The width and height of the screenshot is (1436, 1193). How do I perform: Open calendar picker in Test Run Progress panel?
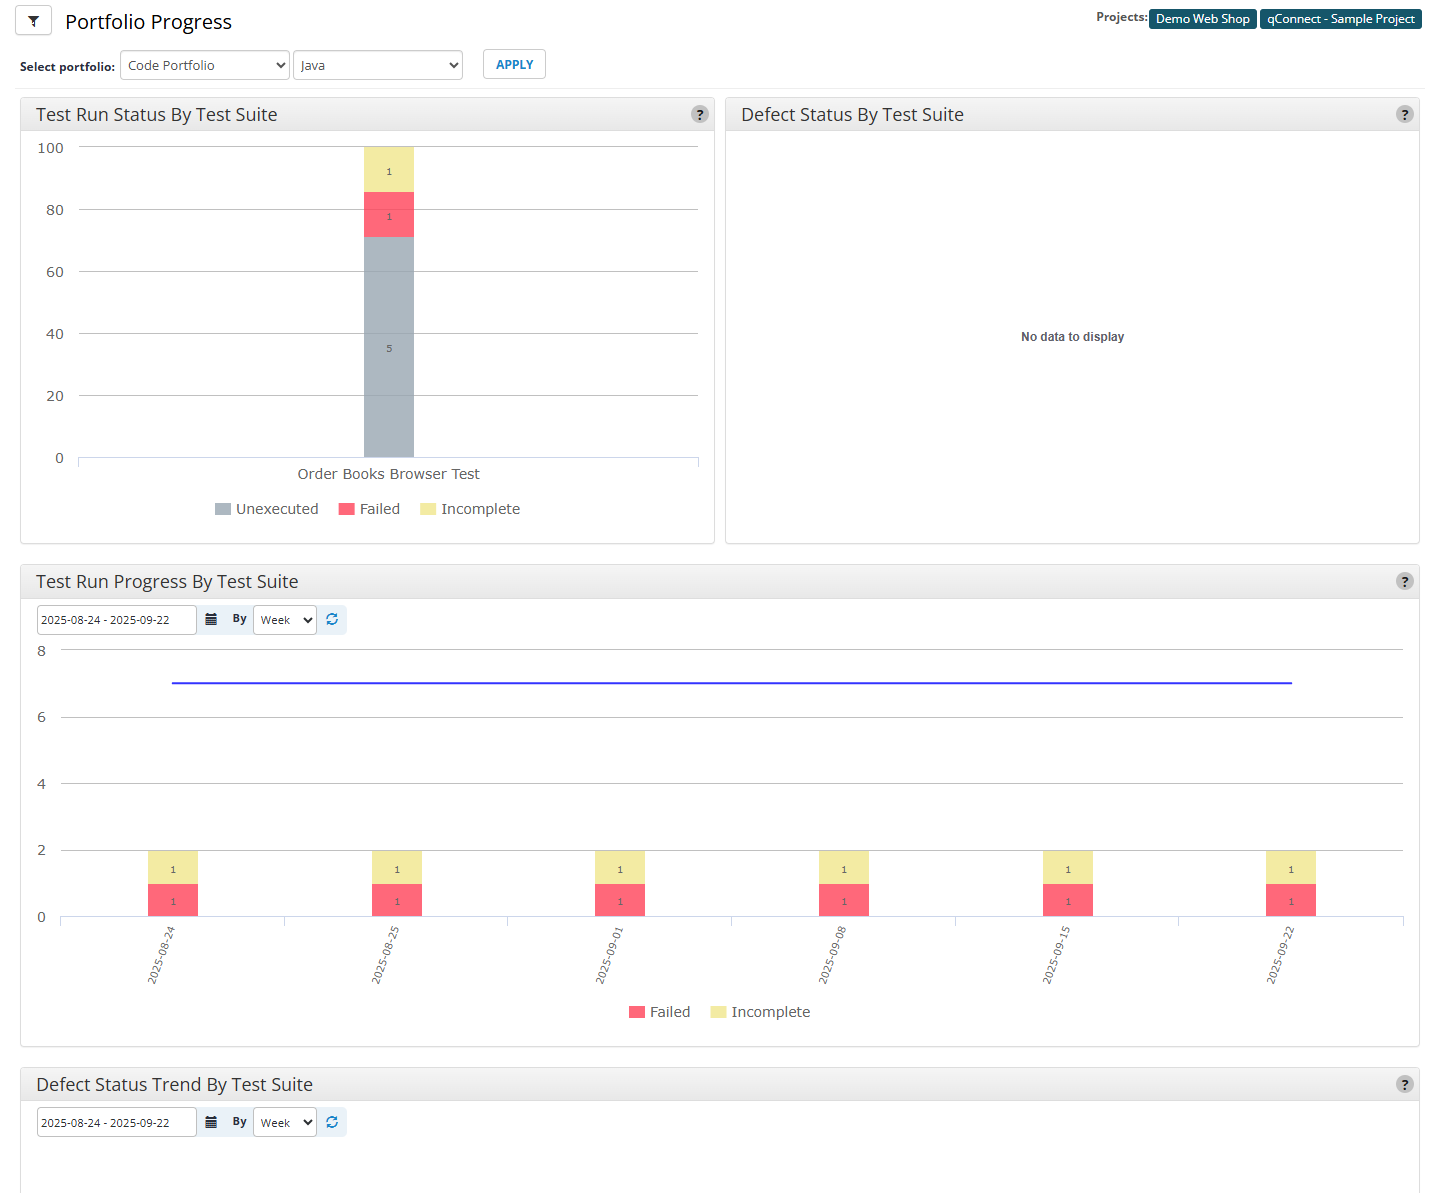click(211, 620)
